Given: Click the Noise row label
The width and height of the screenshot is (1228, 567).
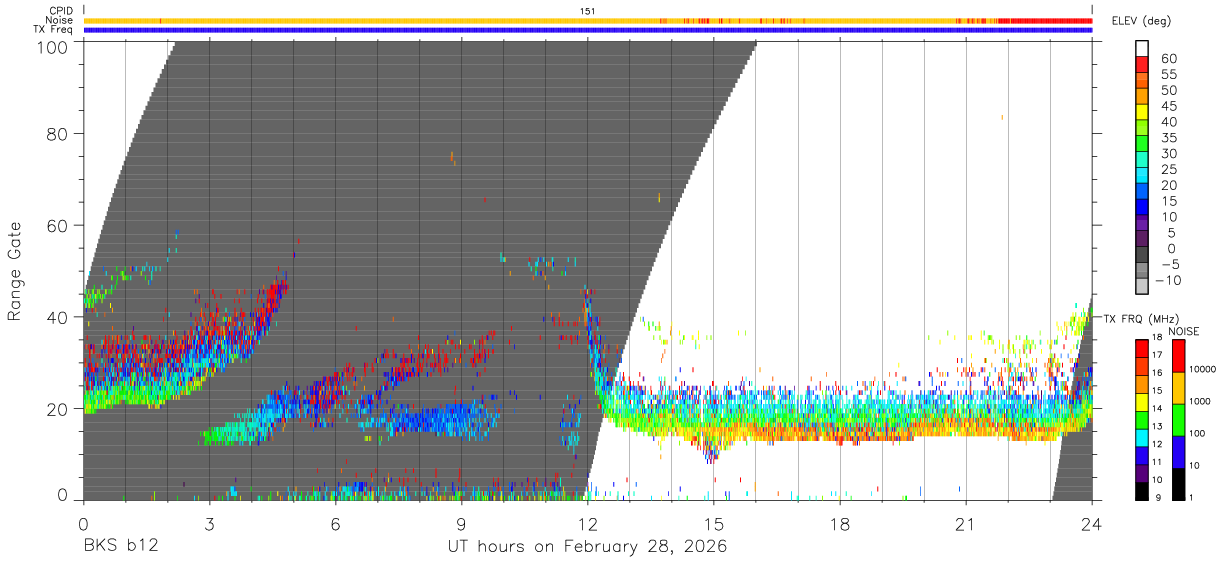Looking at the screenshot, I should (x=59, y=20).
